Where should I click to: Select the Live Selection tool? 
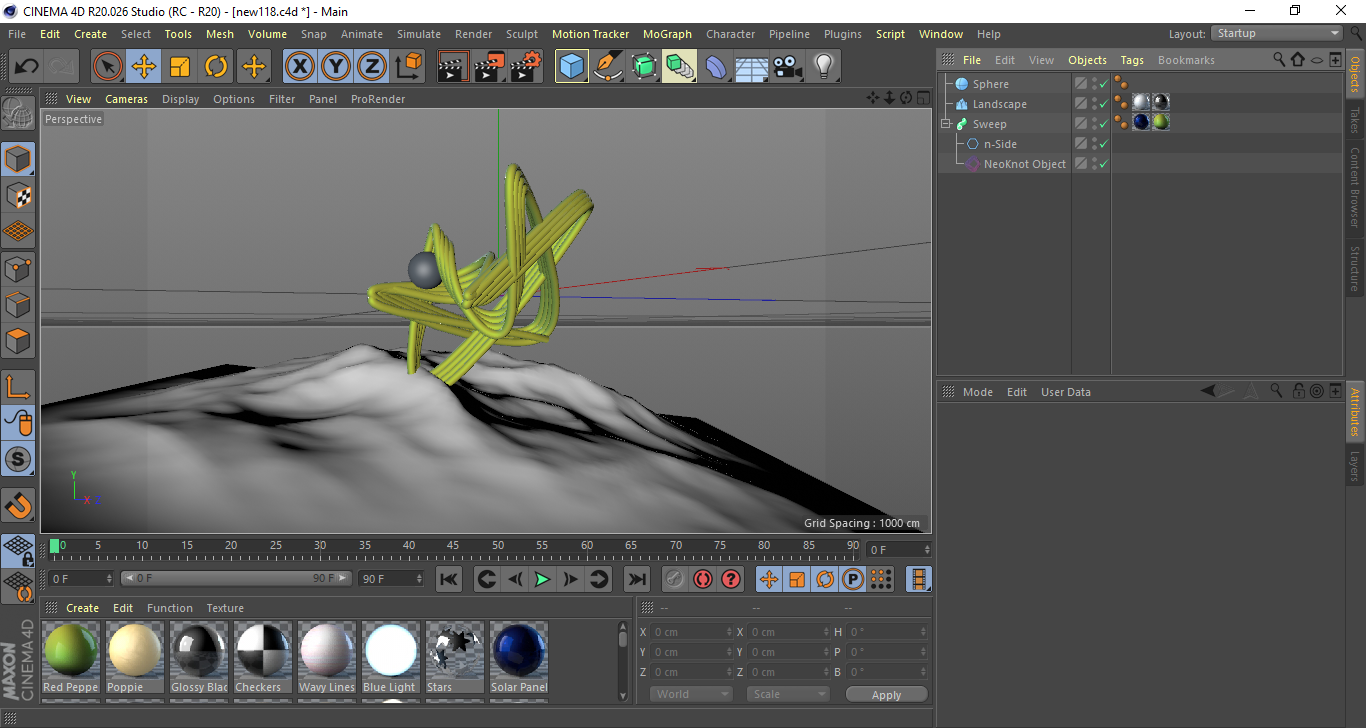(x=108, y=67)
